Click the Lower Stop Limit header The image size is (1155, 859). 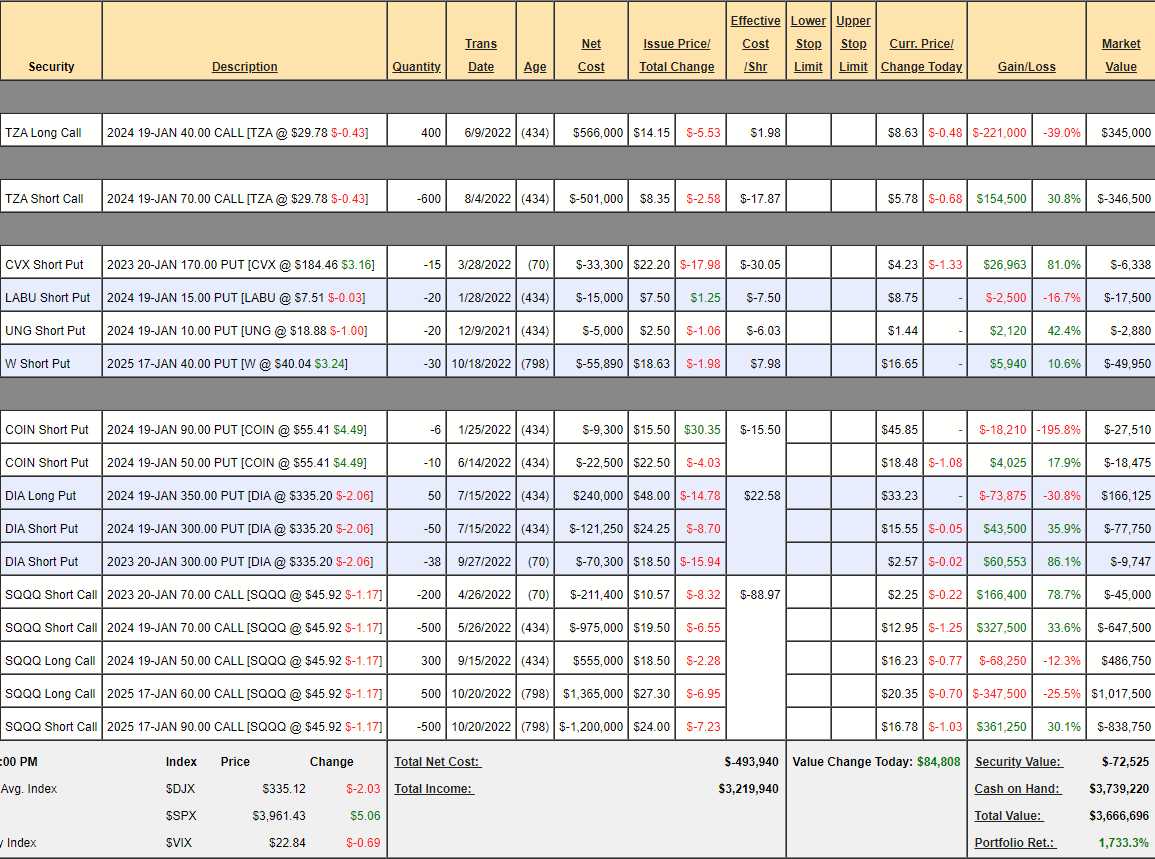click(x=808, y=44)
